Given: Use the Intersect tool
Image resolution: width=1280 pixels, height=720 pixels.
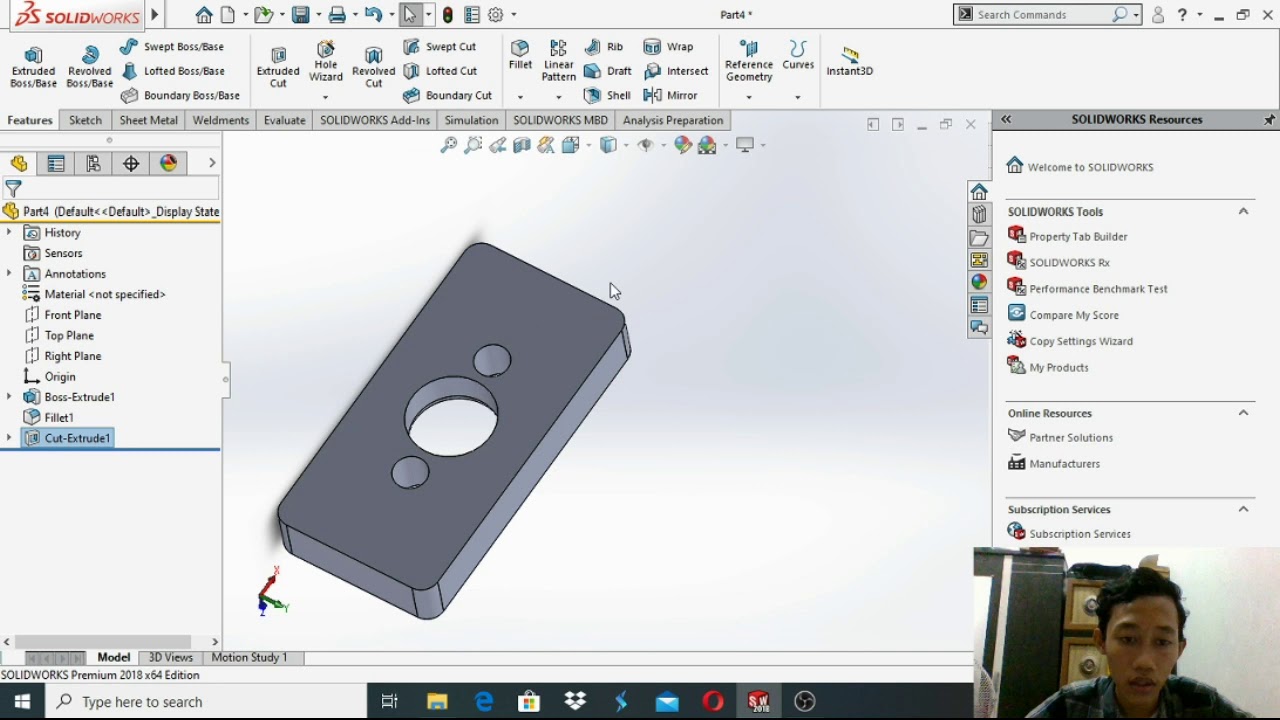Looking at the screenshot, I should [676, 71].
